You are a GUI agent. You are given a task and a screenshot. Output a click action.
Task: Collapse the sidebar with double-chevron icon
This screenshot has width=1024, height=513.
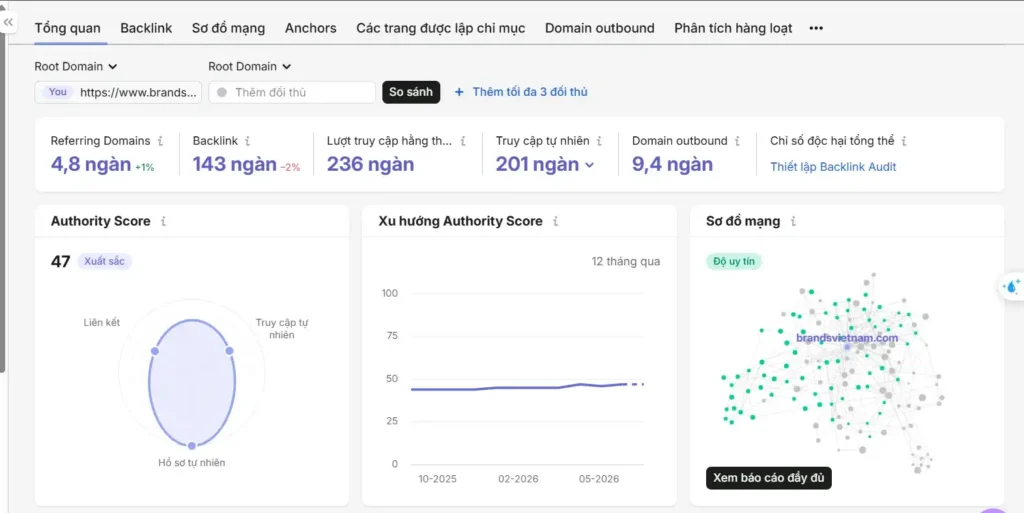point(8,23)
